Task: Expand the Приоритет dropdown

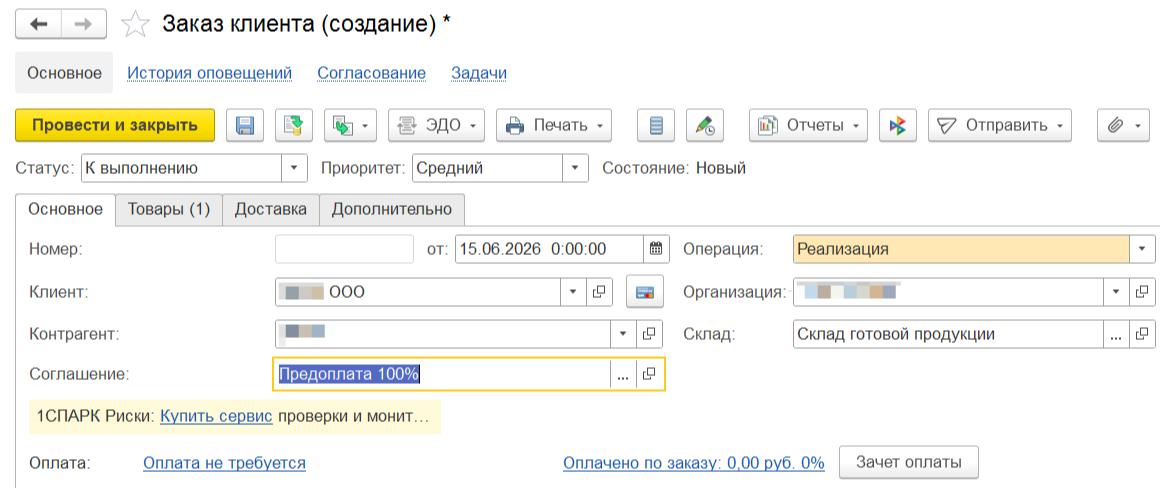Action: tap(575, 168)
